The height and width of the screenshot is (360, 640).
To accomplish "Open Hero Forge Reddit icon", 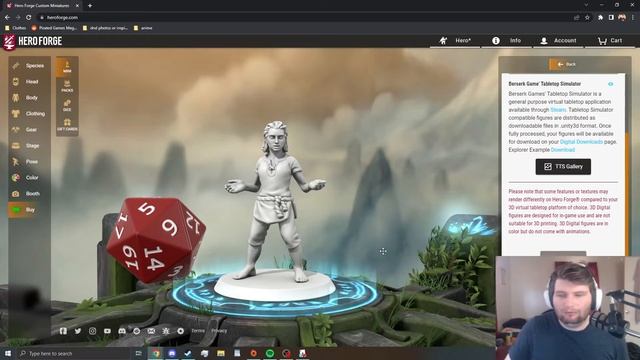I will point(137,331).
